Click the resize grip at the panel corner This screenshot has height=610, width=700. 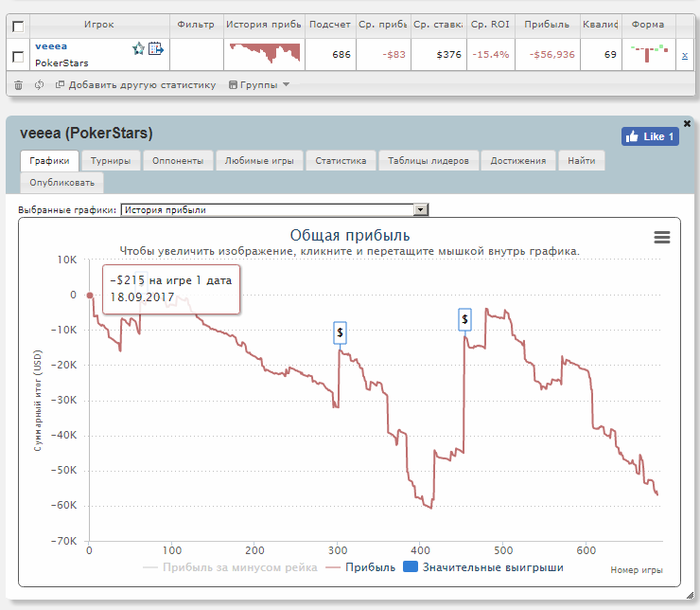coord(690,595)
